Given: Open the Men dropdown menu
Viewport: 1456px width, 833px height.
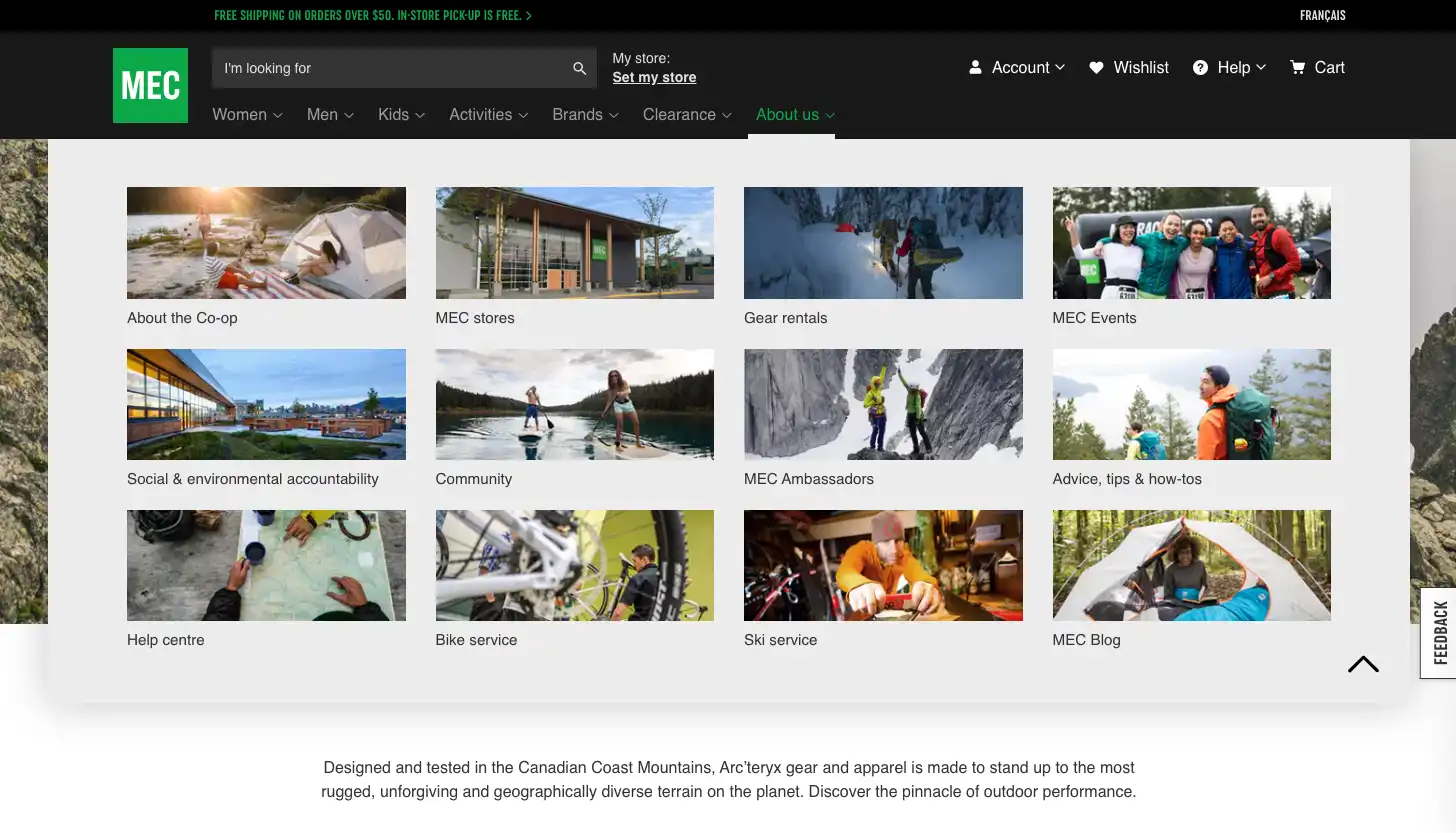Looking at the screenshot, I should [x=330, y=114].
